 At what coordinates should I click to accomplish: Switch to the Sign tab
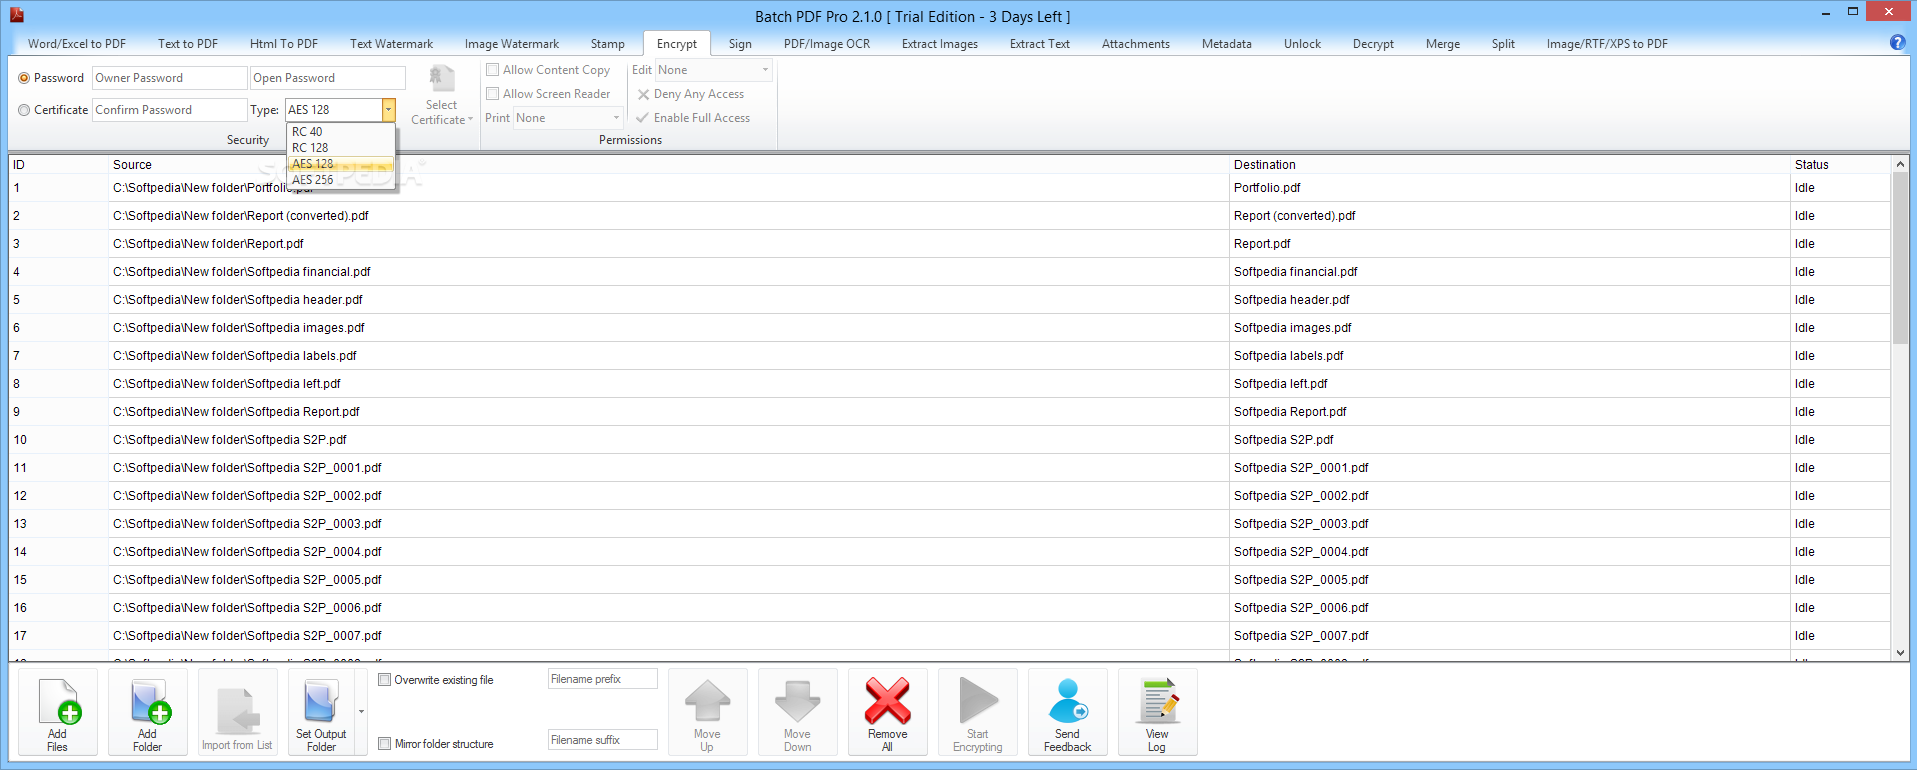tap(740, 44)
